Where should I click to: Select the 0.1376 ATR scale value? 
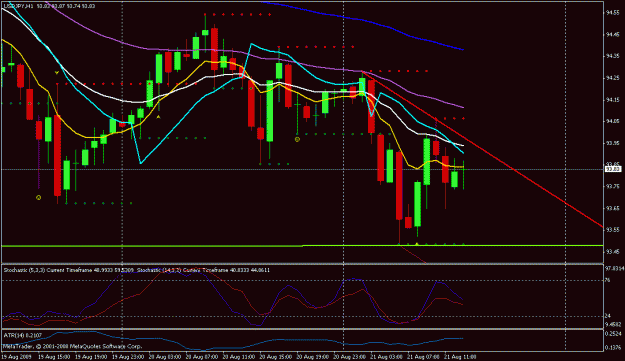click(613, 348)
